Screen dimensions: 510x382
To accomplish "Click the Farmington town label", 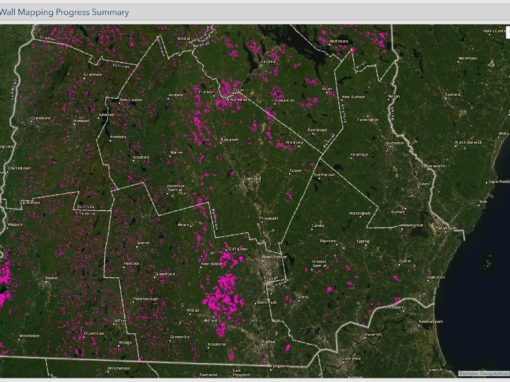I will (x=369, y=120).
